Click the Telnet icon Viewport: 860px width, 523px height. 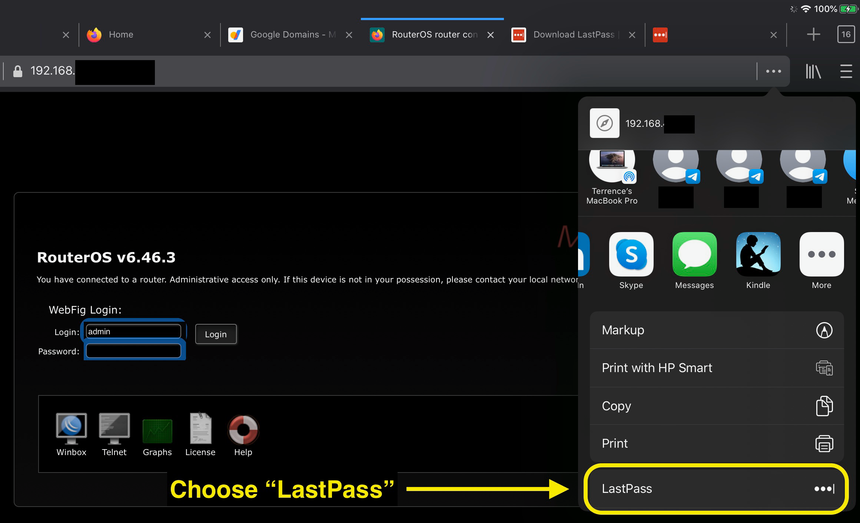pyautogui.click(x=114, y=431)
